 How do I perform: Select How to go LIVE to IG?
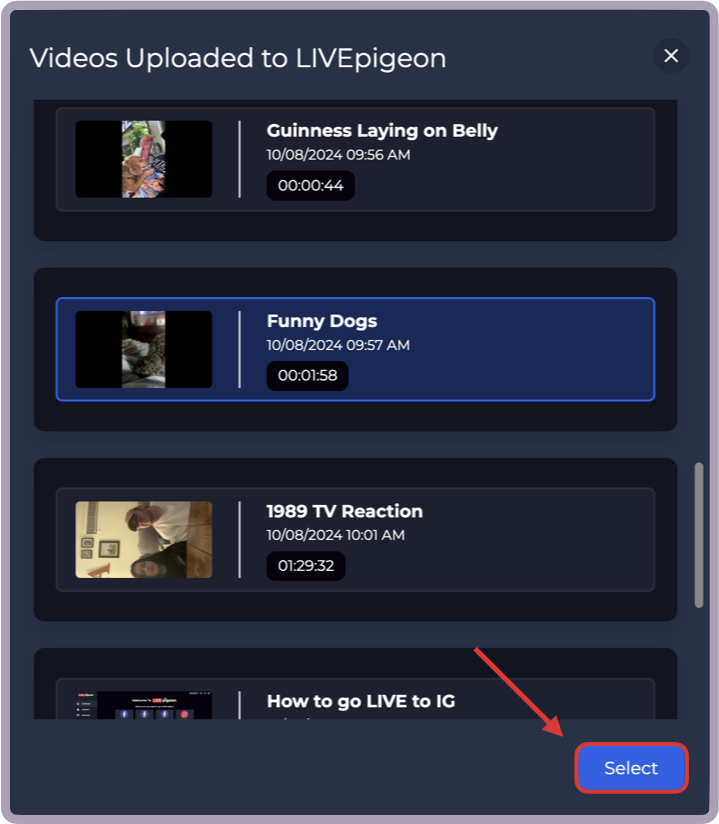pos(361,701)
